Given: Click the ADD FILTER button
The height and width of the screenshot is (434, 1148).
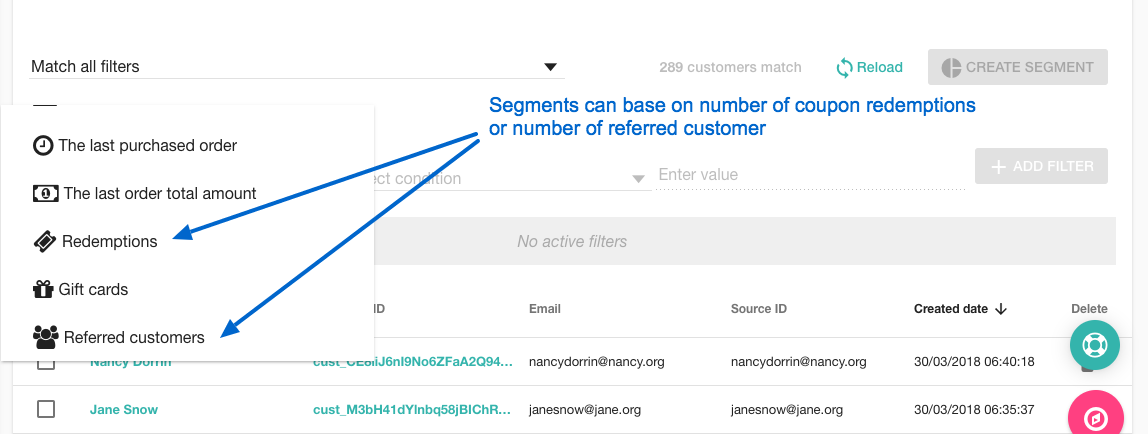Looking at the screenshot, I should click(x=1041, y=166).
